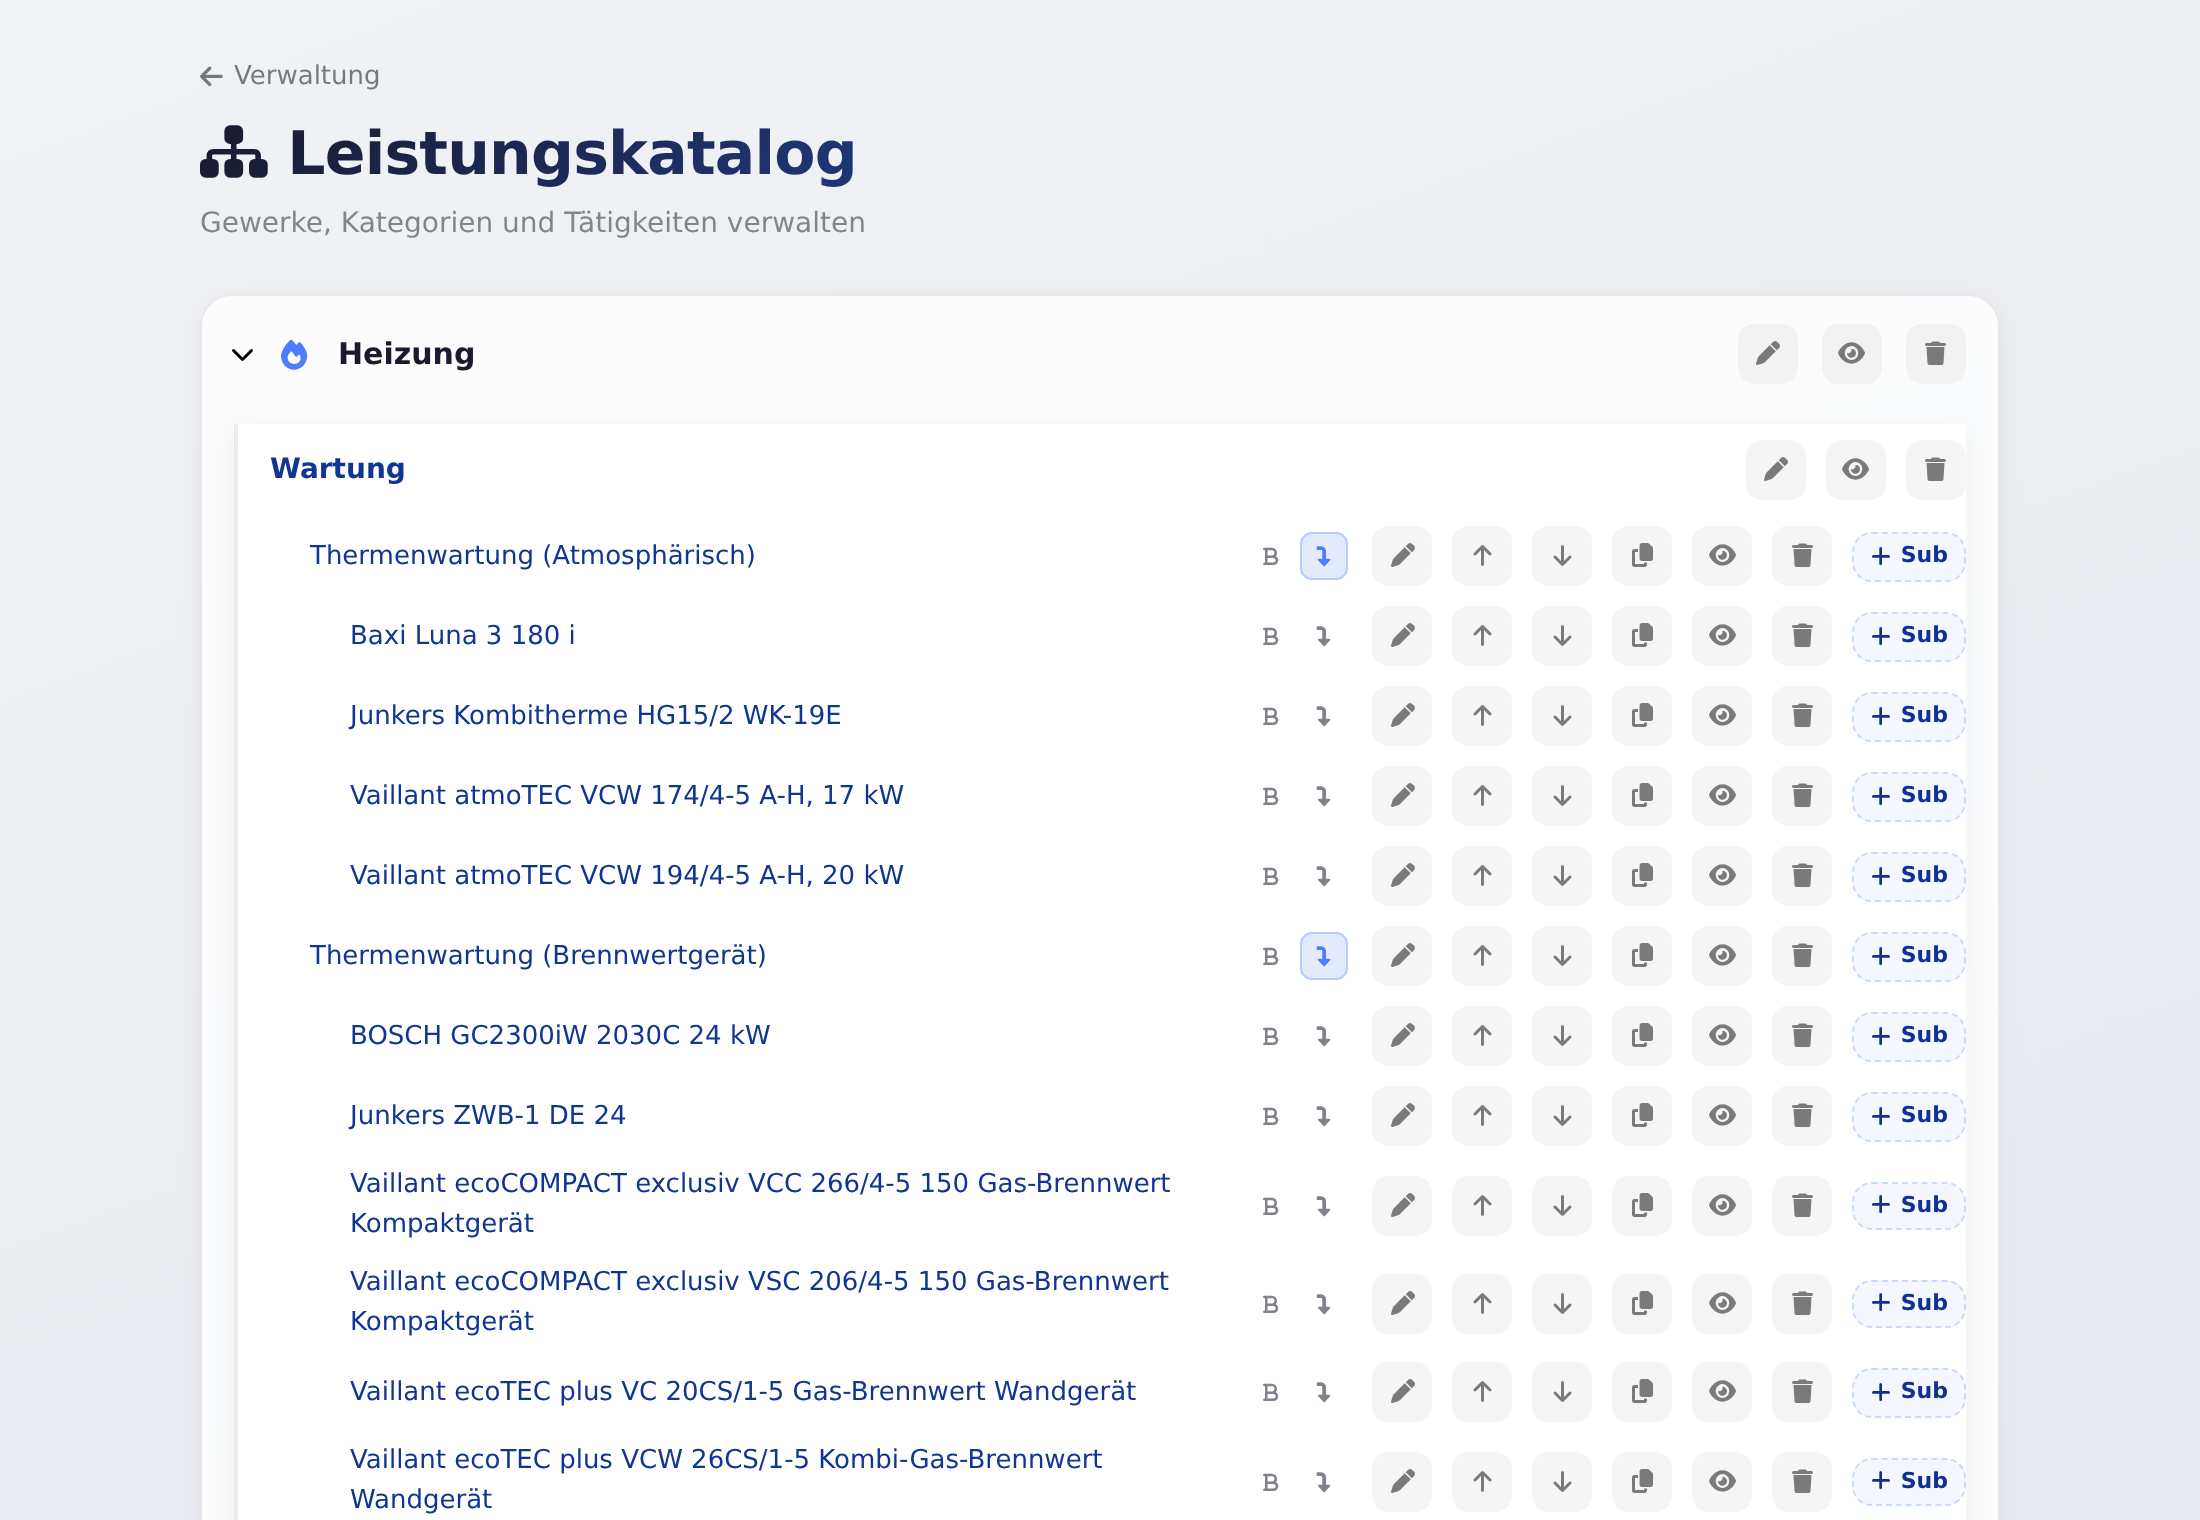Edit Vaillant ecoCOMPACT VSC 206/4-5 entry

pyautogui.click(x=1402, y=1304)
